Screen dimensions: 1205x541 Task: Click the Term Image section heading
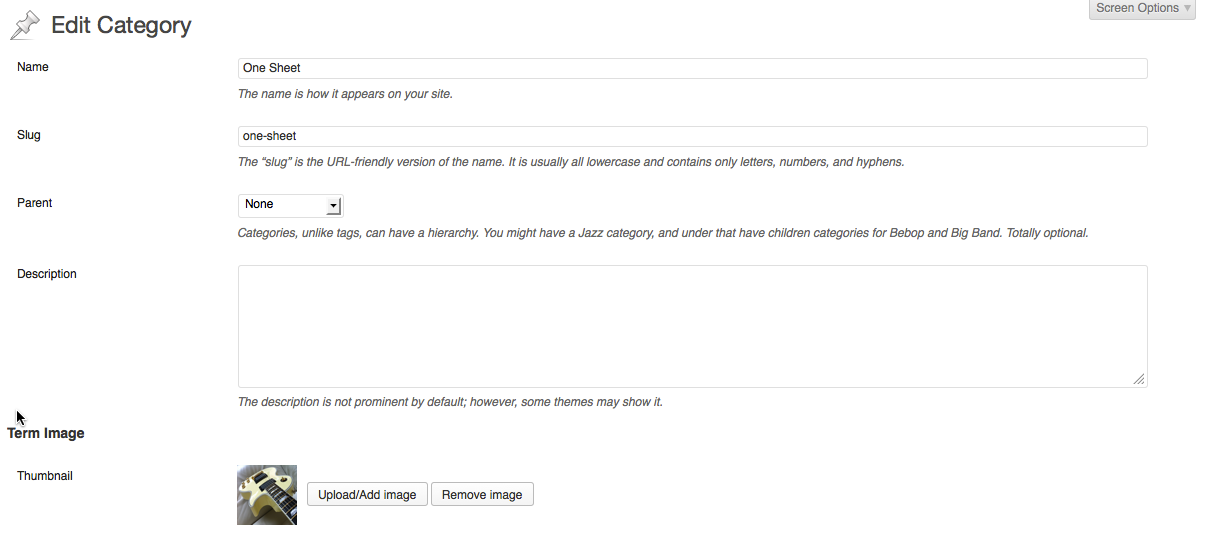[46, 434]
